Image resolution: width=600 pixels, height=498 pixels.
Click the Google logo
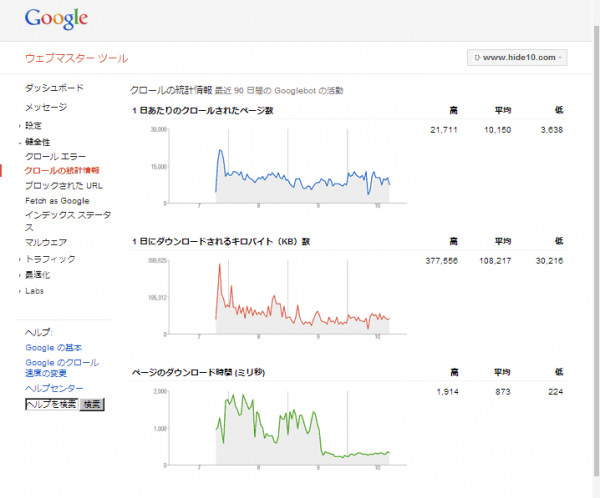[x=56, y=19]
